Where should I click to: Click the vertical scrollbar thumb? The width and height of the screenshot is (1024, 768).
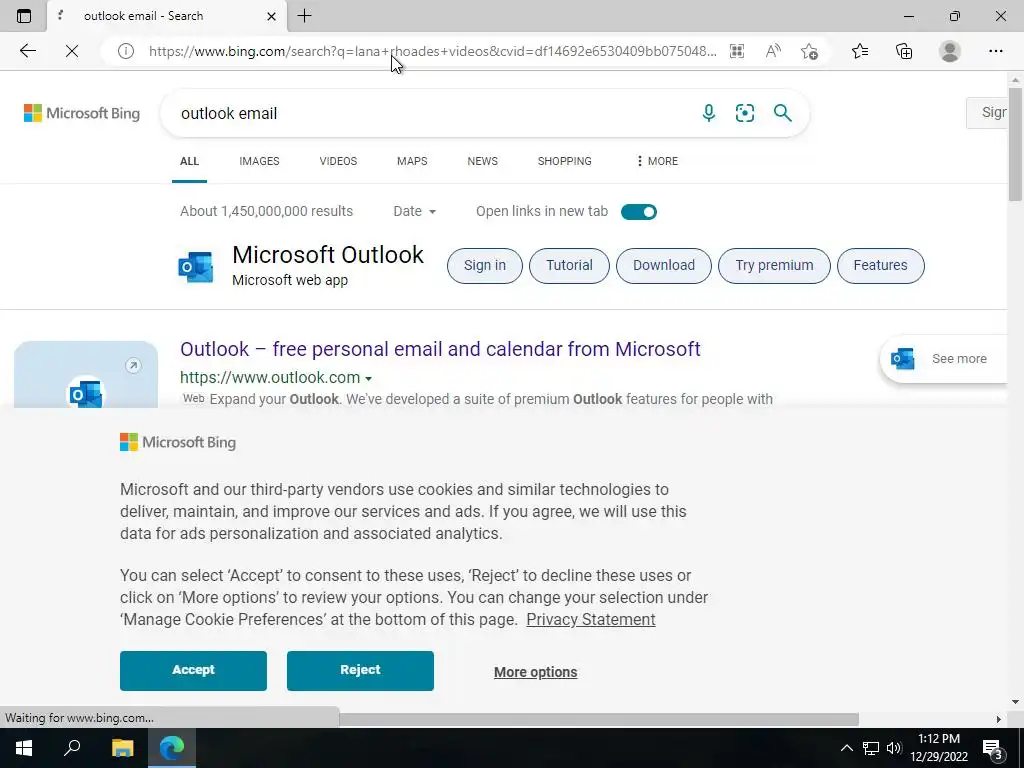point(1016,144)
